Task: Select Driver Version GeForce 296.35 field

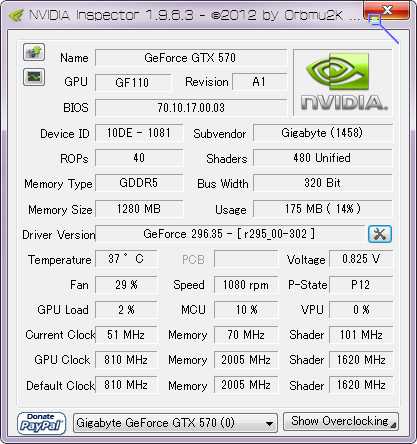Action: (x=230, y=234)
